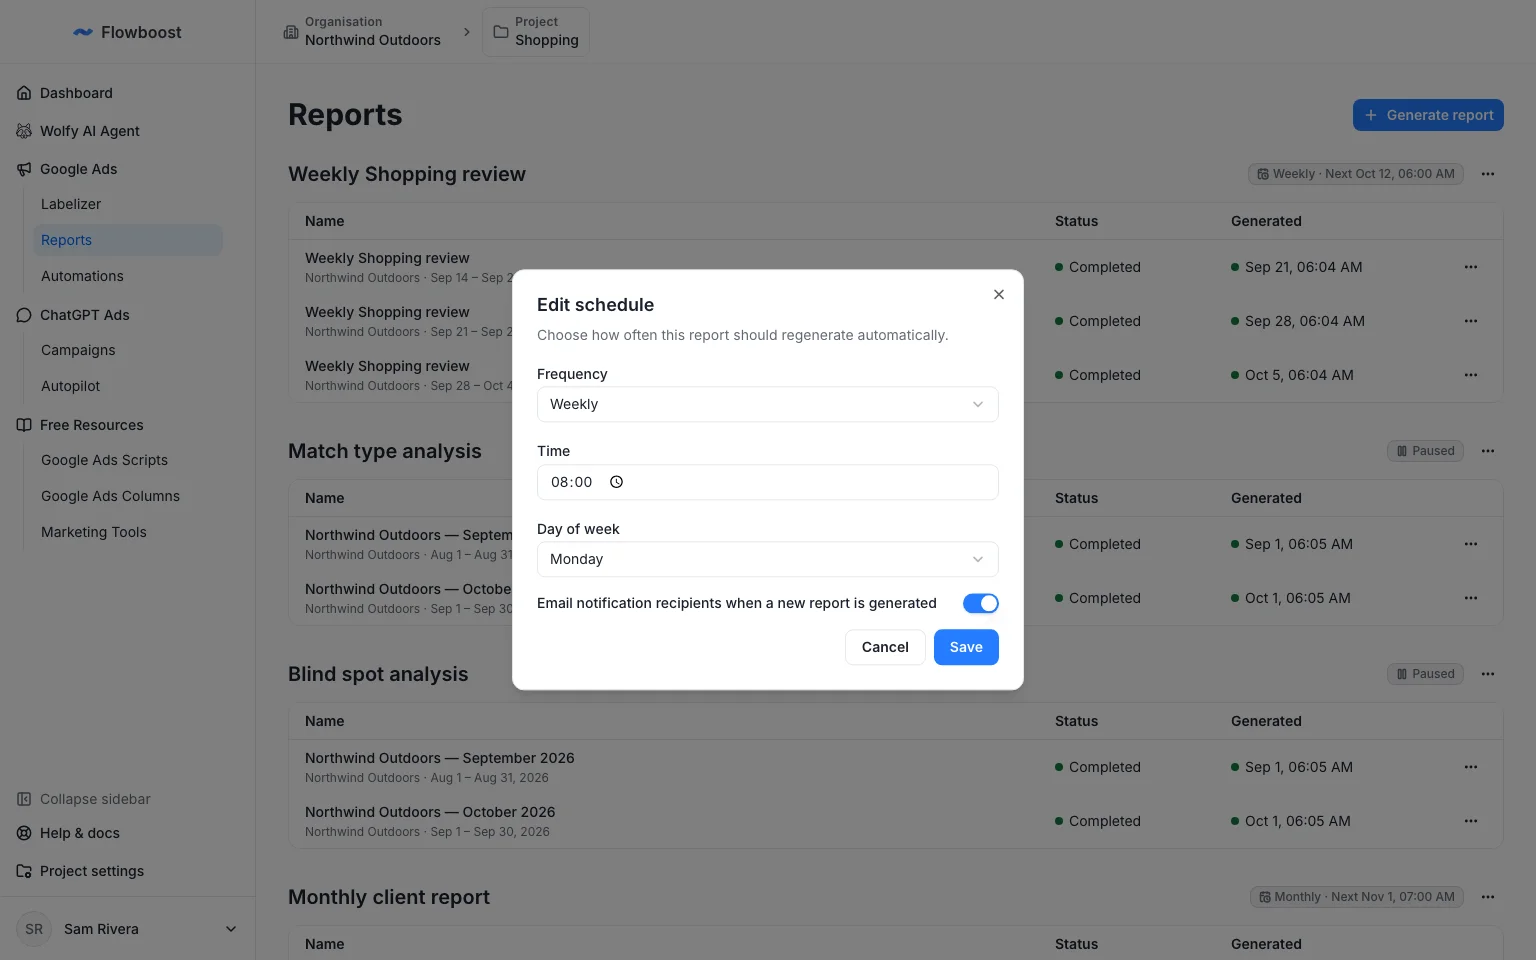
Task: Select the Reports sidebar item
Action: pos(127,240)
